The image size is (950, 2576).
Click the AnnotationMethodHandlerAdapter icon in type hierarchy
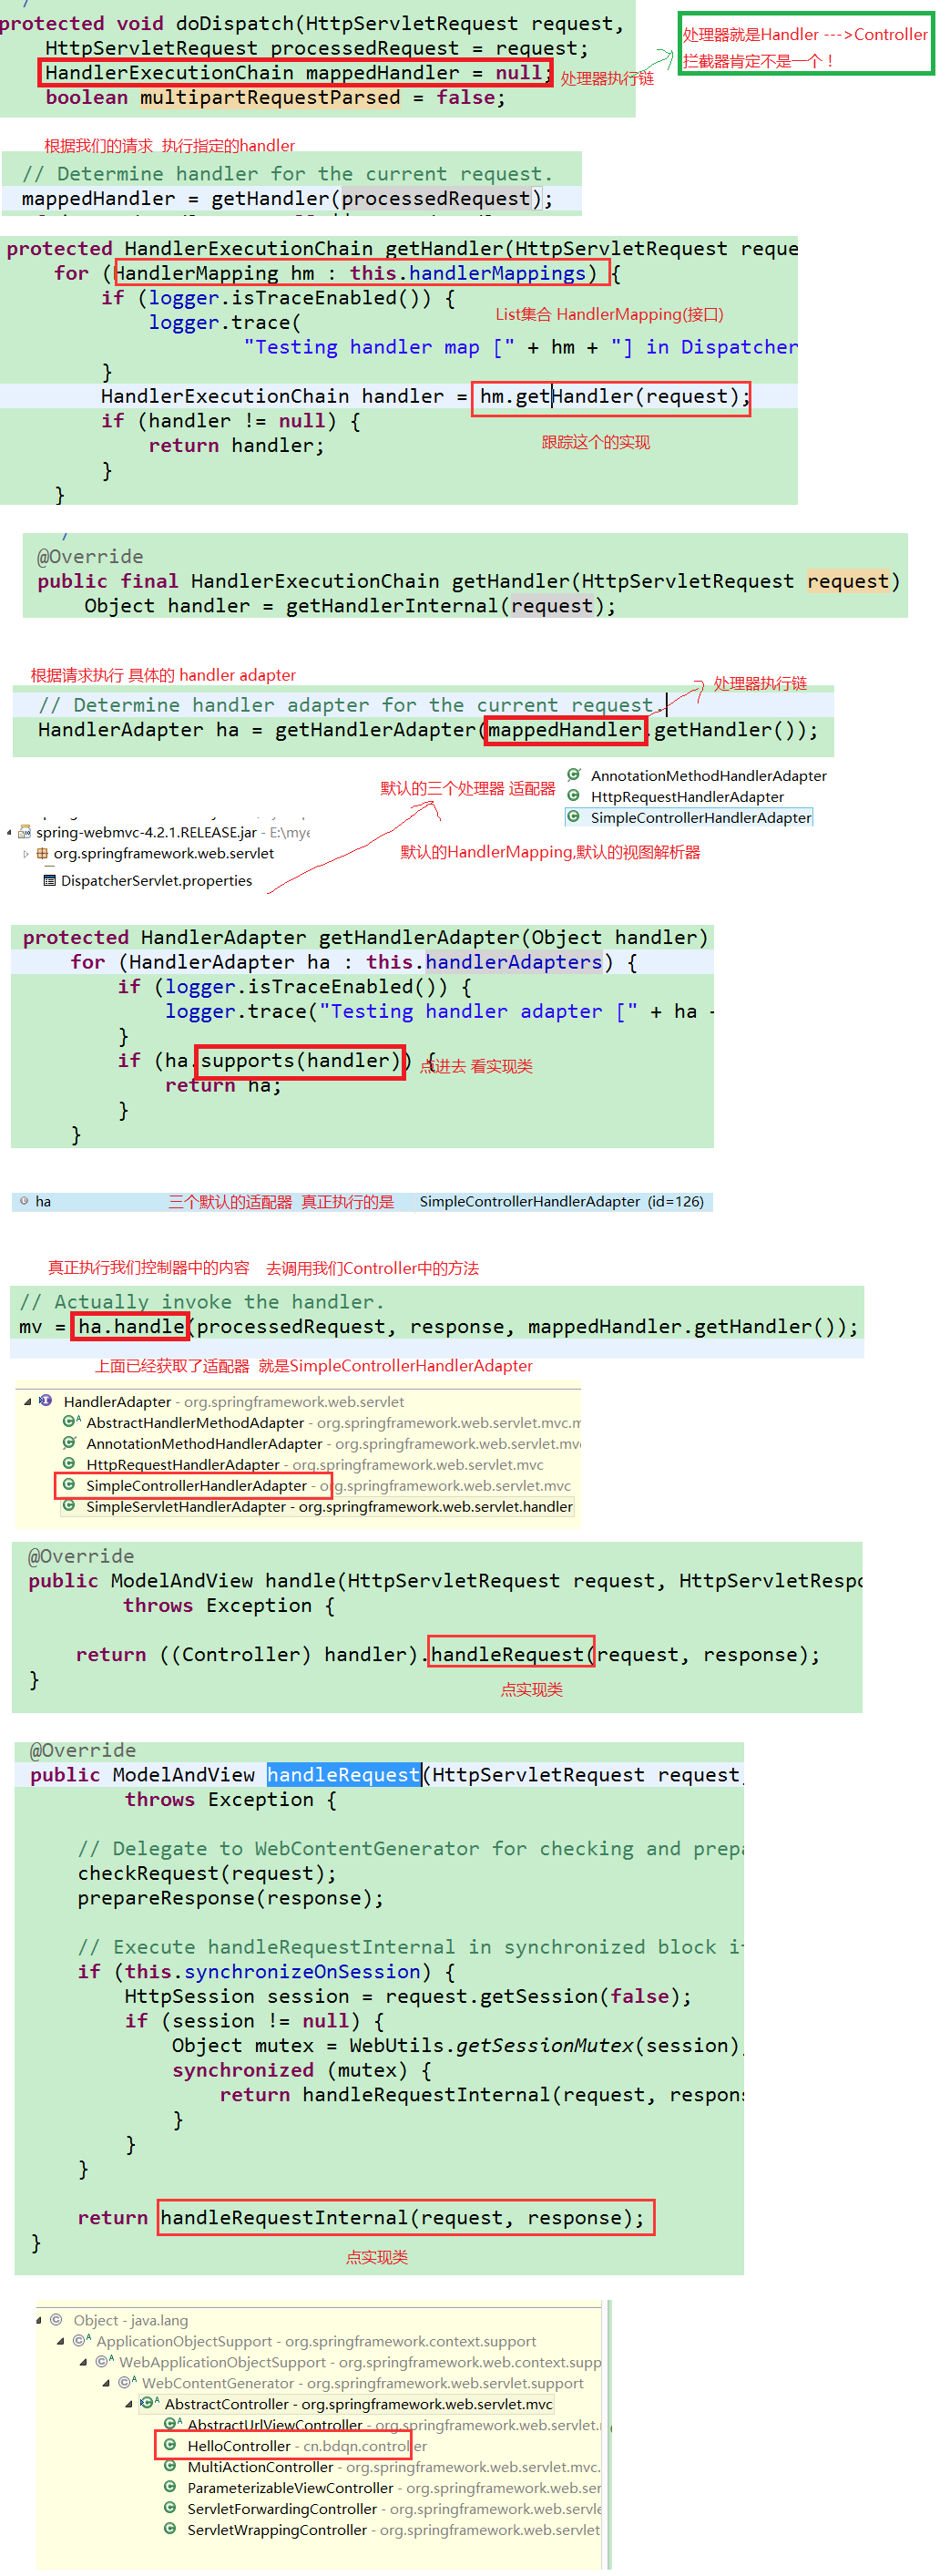click(70, 1442)
